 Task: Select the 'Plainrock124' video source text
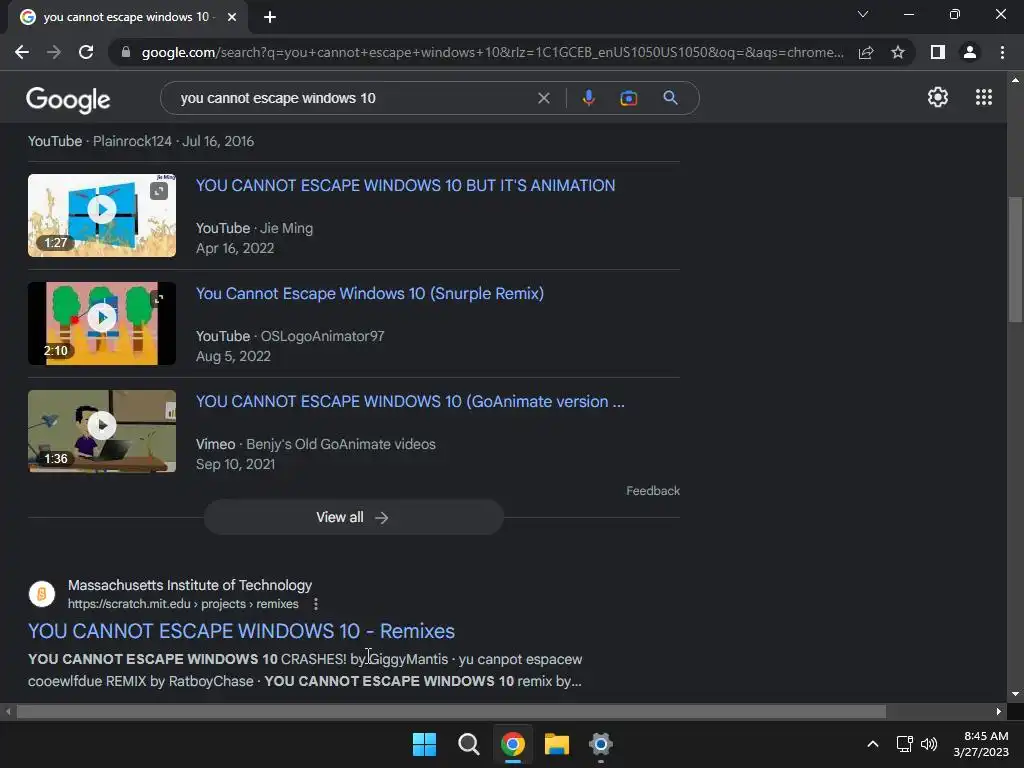pyautogui.click(x=132, y=141)
